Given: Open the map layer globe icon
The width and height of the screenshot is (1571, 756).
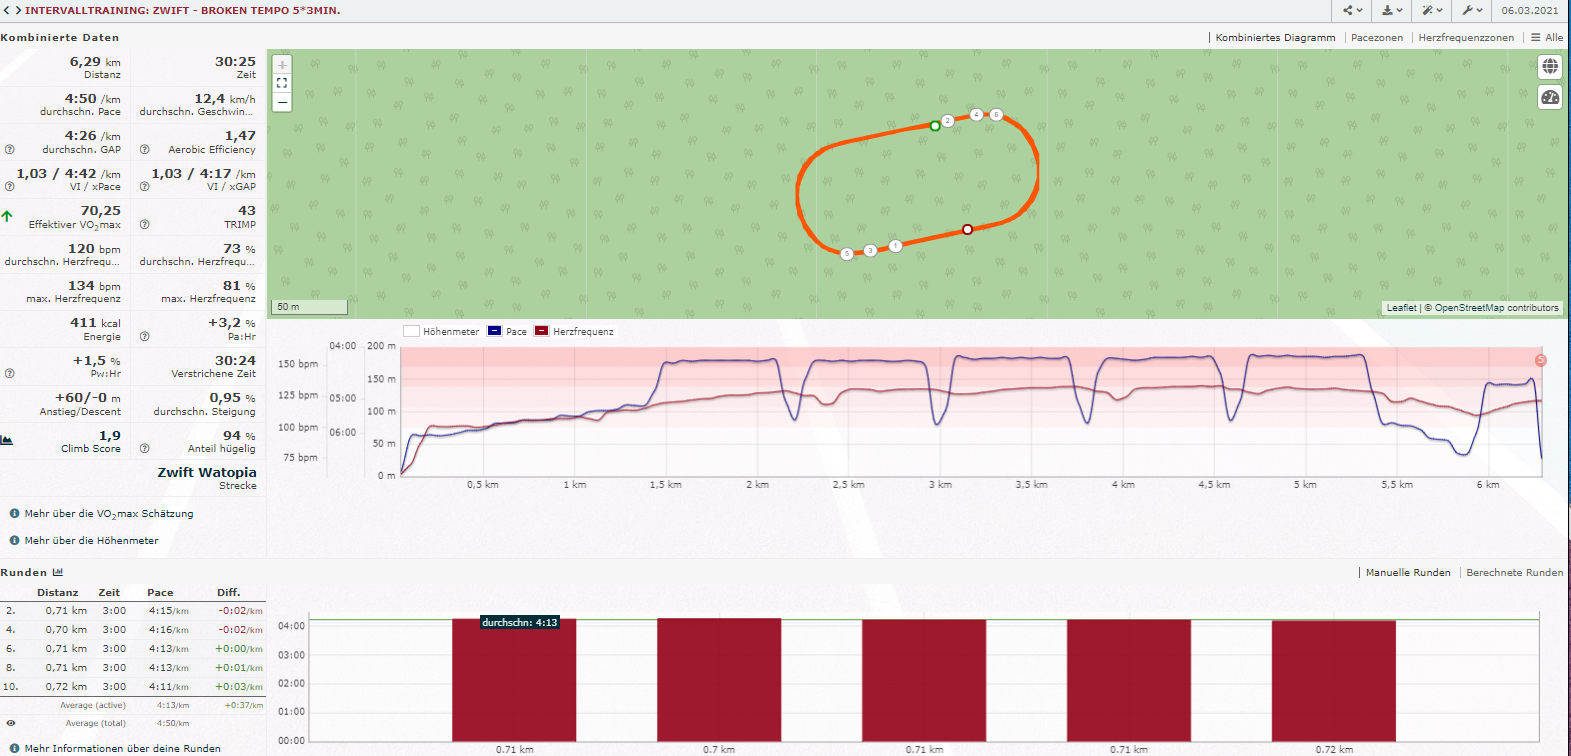Looking at the screenshot, I should tap(1549, 66).
